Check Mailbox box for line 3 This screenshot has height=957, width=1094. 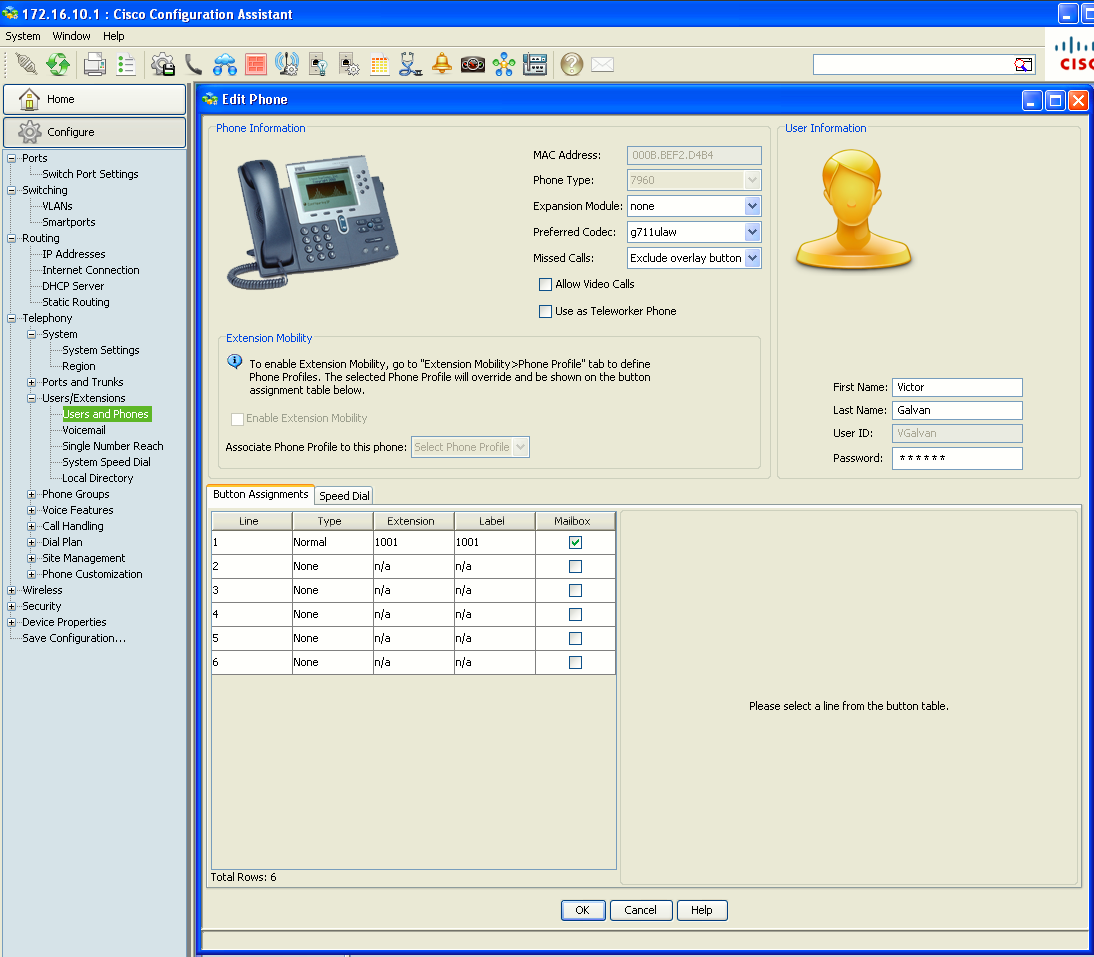(576, 591)
